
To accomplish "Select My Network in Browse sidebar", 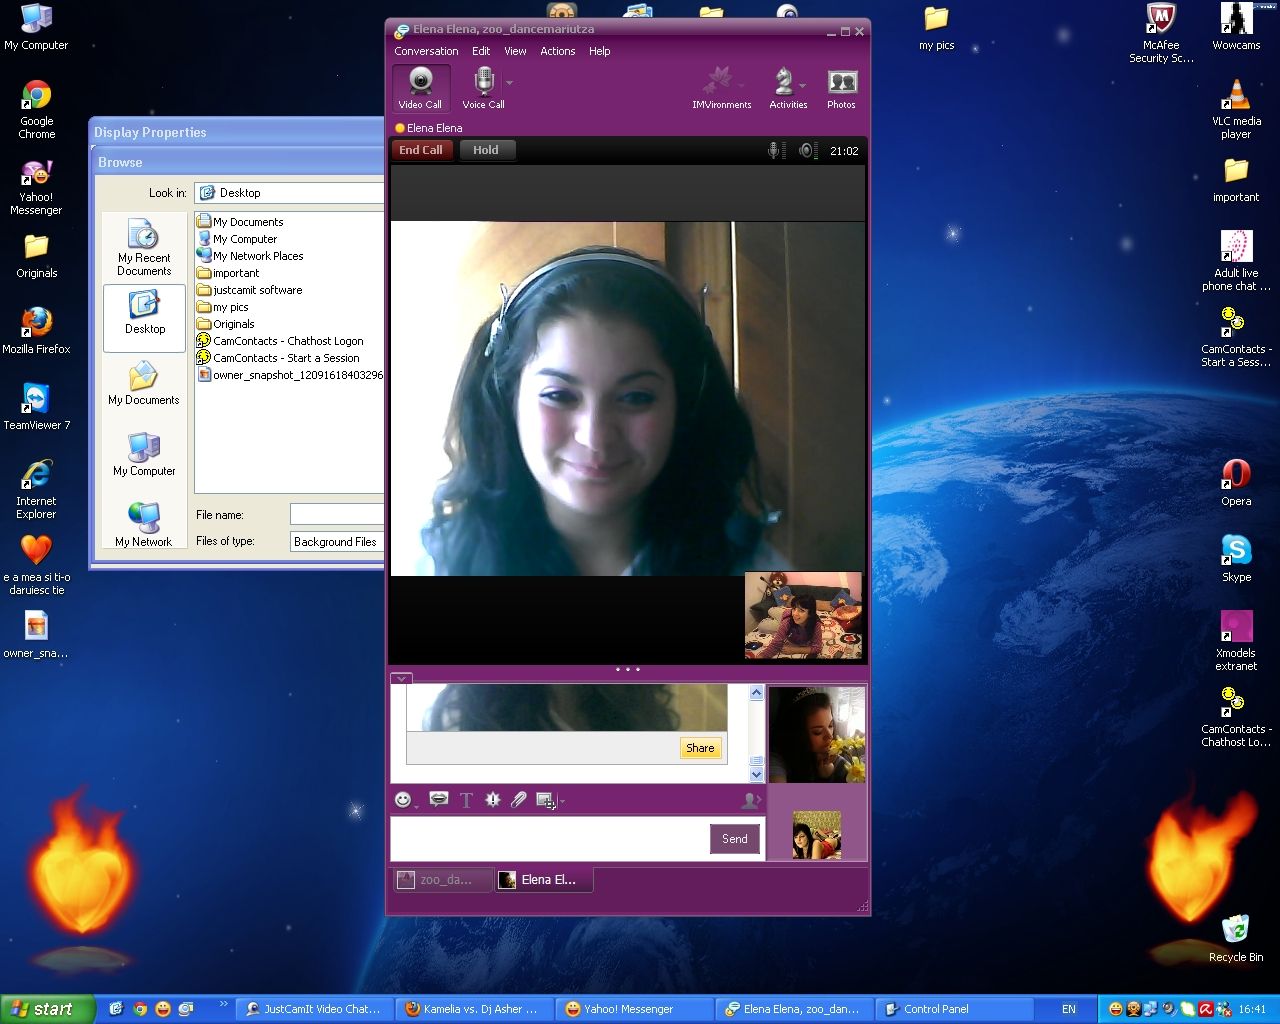I will (144, 525).
